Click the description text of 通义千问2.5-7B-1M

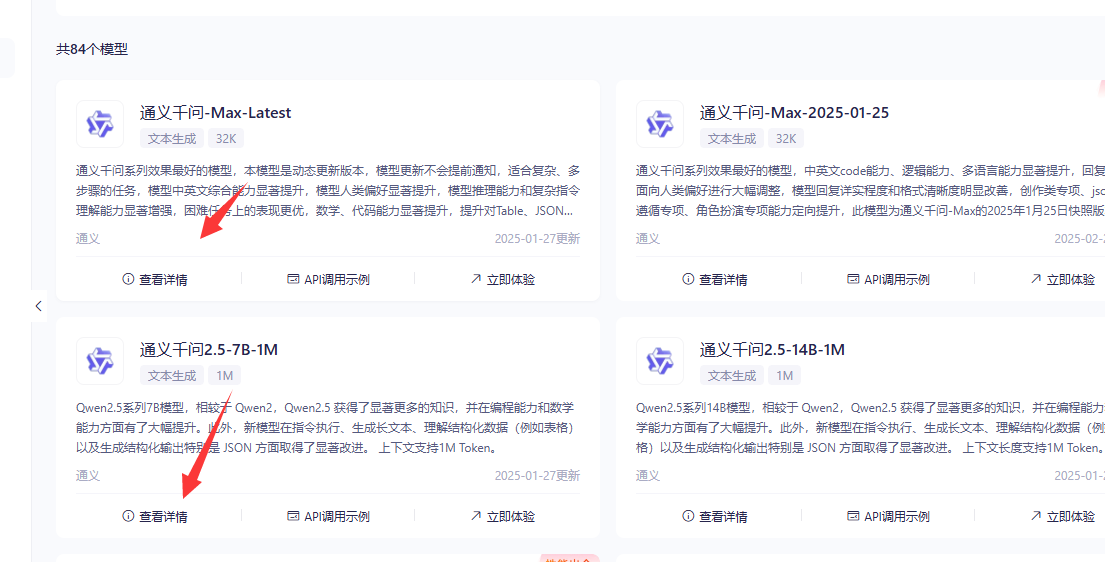pos(328,427)
